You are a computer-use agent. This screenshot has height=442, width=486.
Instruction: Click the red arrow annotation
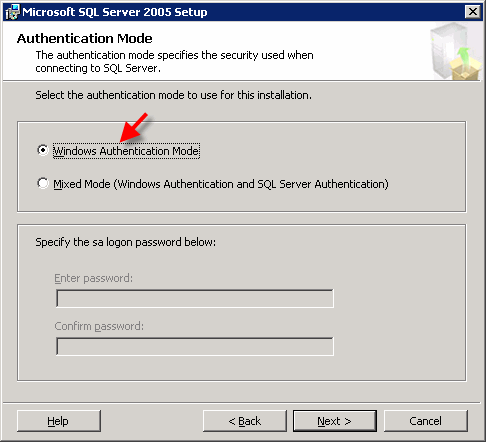tap(134, 127)
